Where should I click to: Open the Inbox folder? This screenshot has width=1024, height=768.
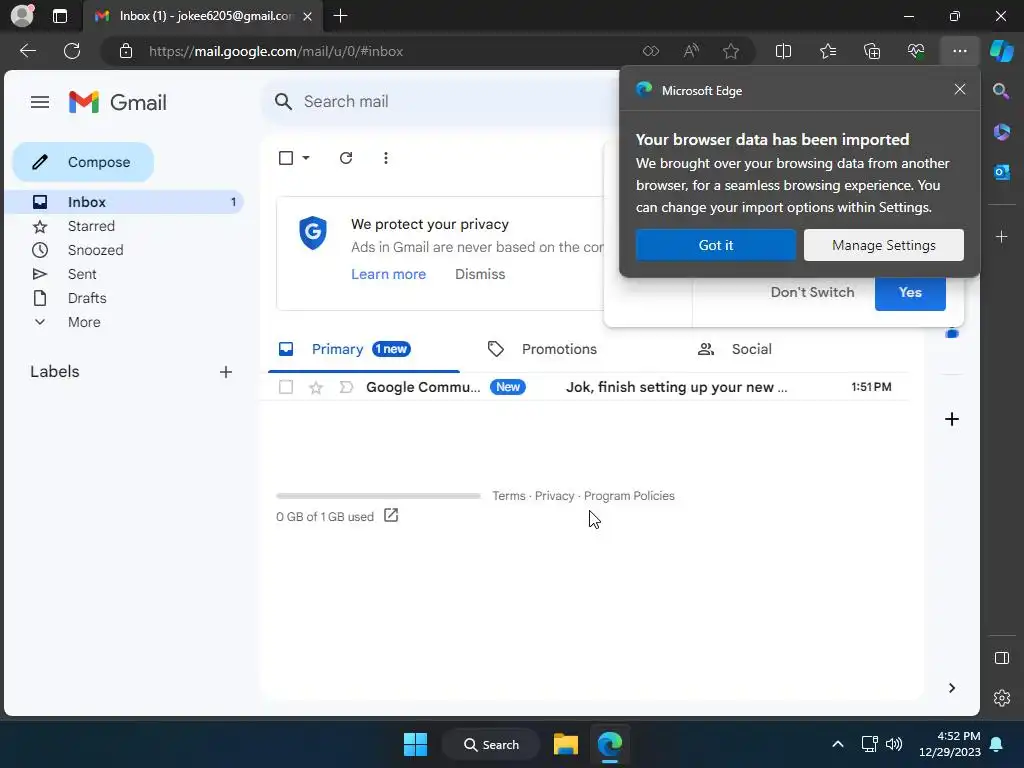[x=125, y=202]
